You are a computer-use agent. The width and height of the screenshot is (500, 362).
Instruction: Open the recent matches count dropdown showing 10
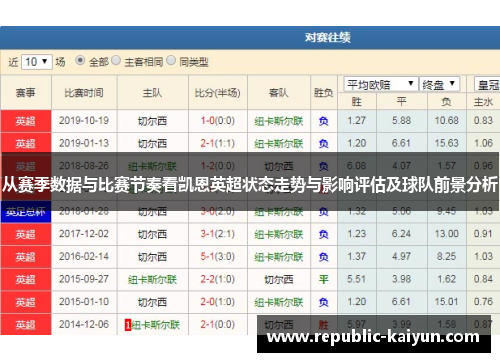point(37,62)
